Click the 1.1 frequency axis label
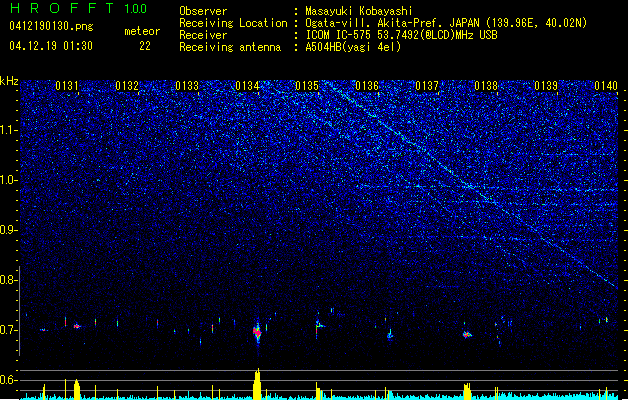Screen dimensions: 629x400 click(9, 130)
